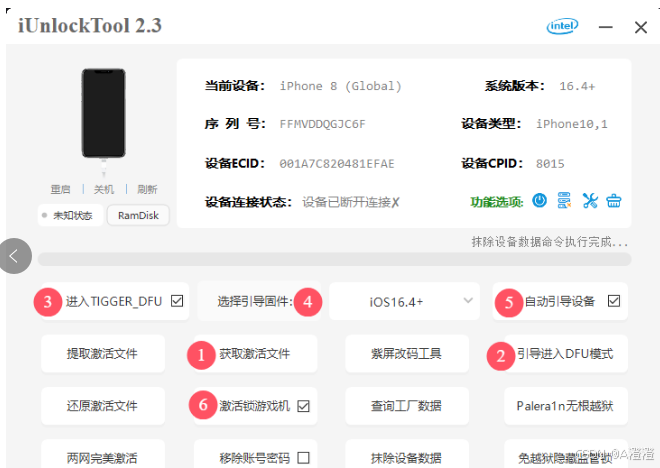Launch Palera1n无根越狱 button
This screenshot has height=468, width=660.
coord(565,406)
